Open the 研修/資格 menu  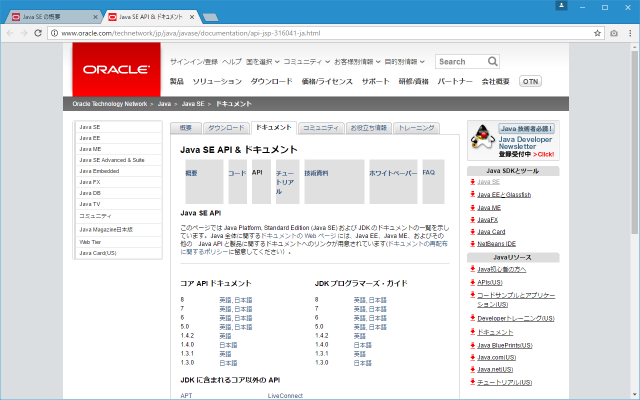[413, 81]
